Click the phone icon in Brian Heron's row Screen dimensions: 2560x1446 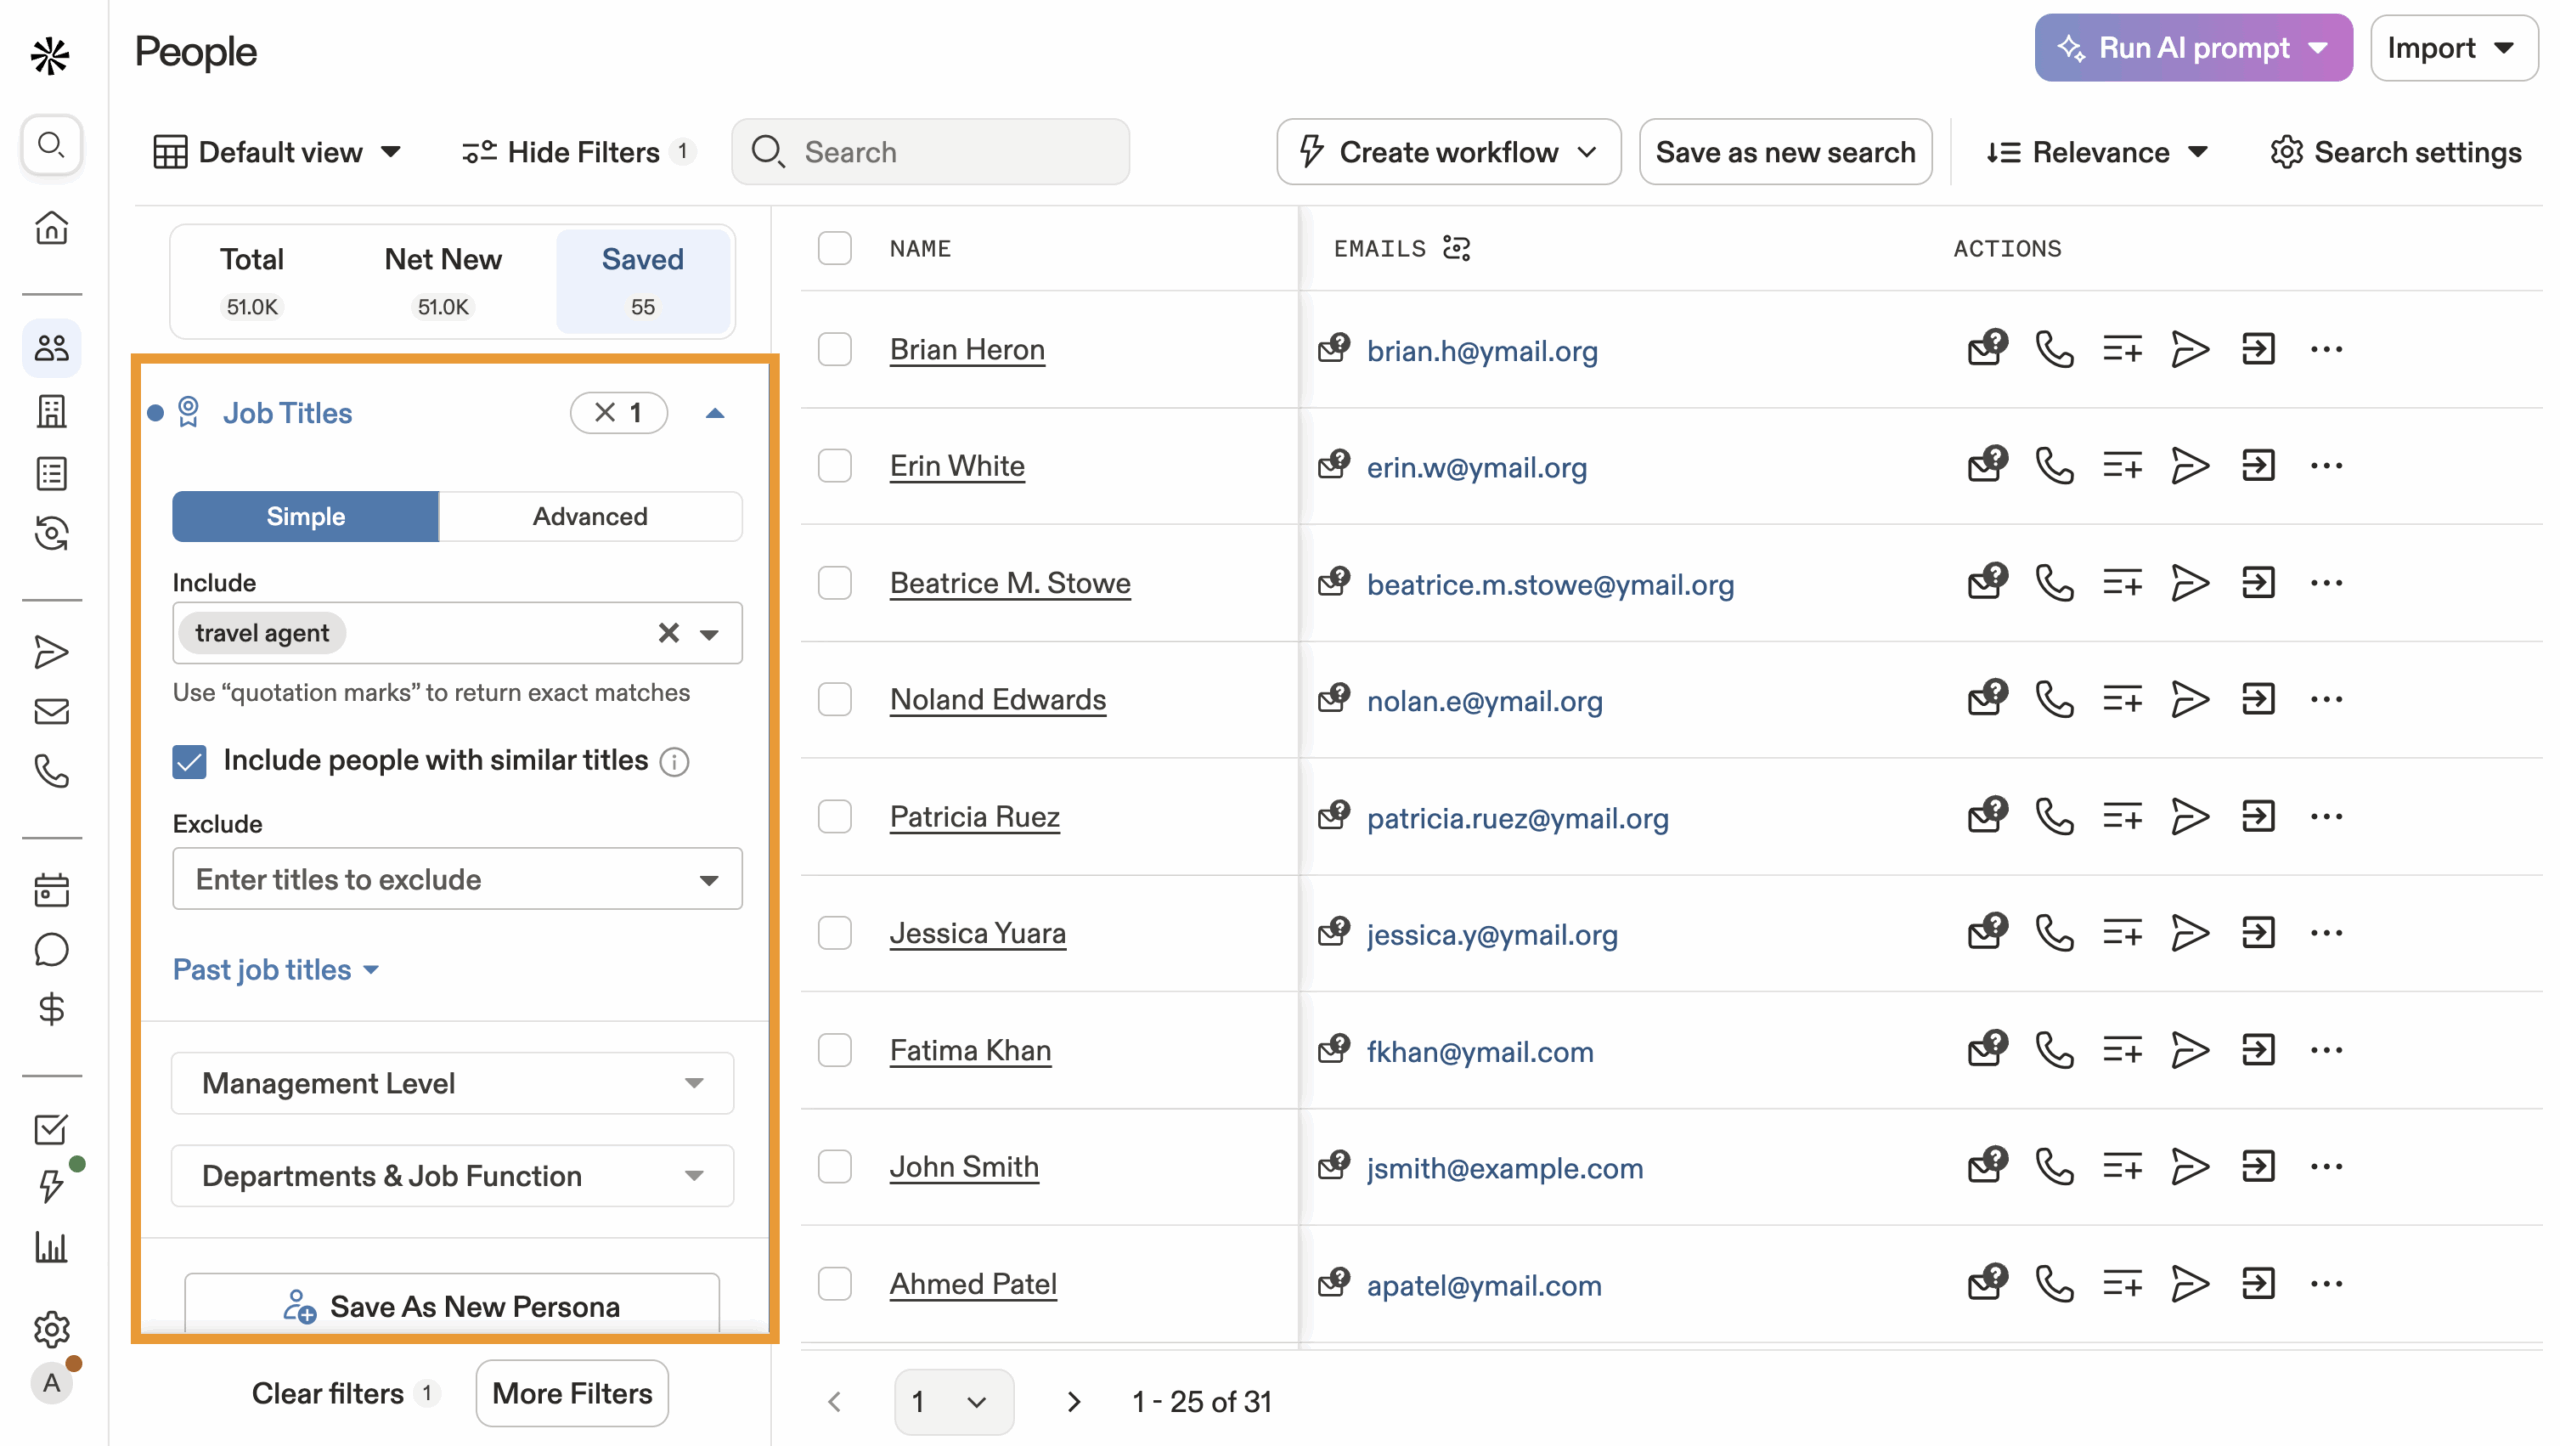pos(2054,350)
